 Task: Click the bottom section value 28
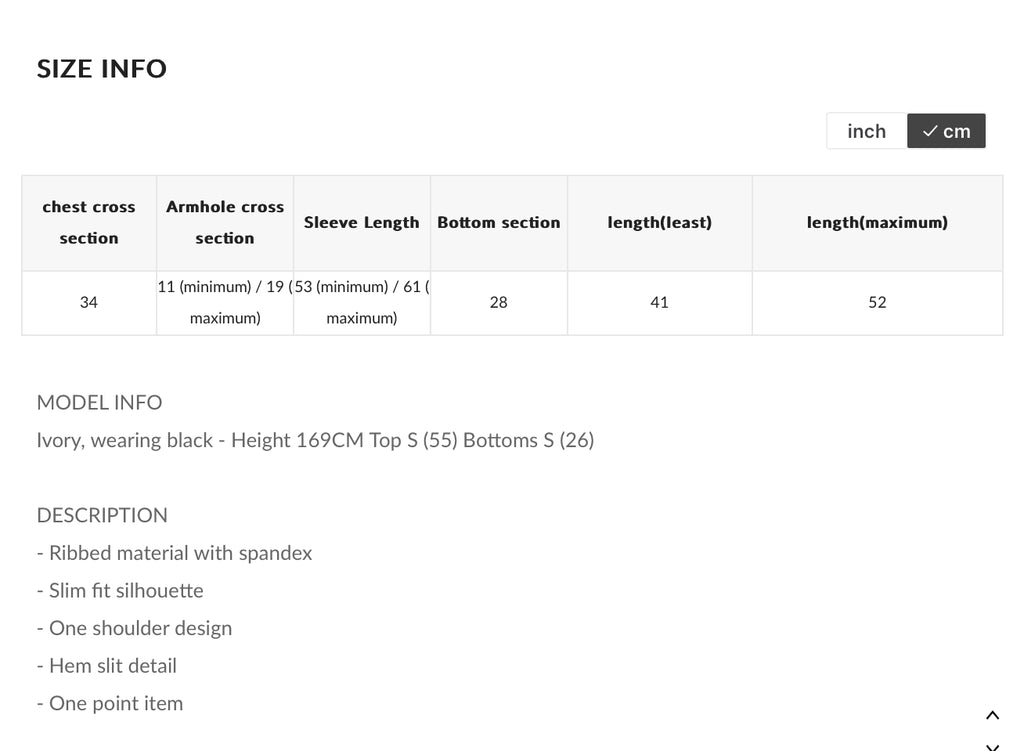click(x=499, y=303)
